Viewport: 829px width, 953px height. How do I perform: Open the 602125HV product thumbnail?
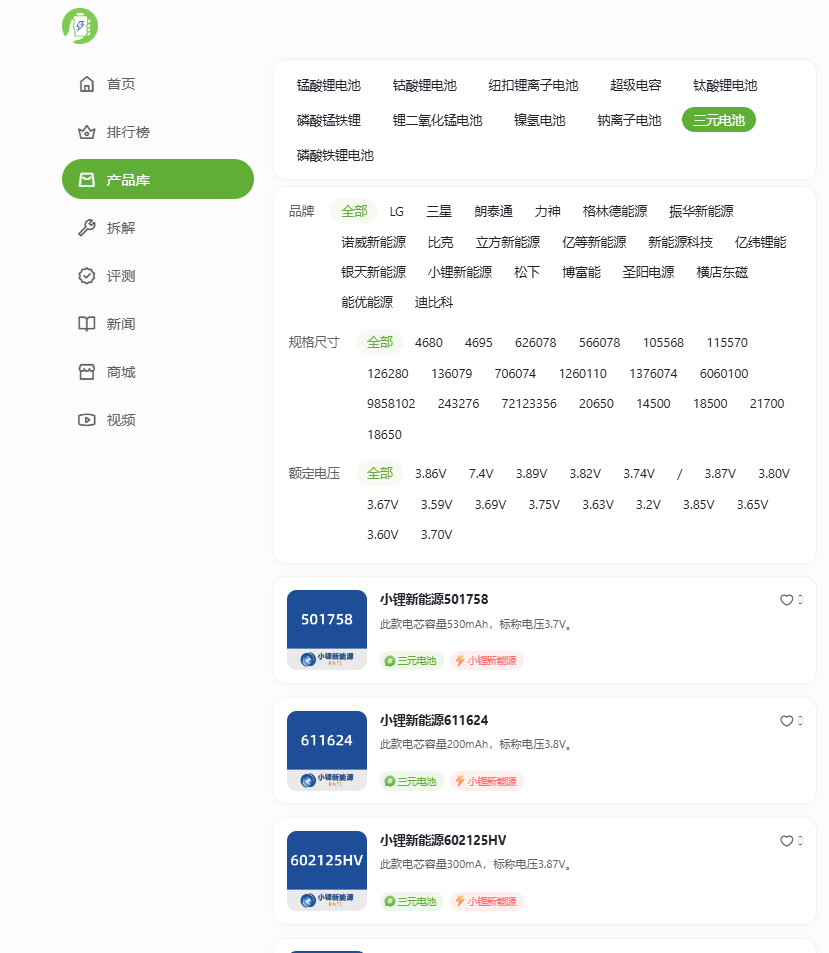pos(327,871)
